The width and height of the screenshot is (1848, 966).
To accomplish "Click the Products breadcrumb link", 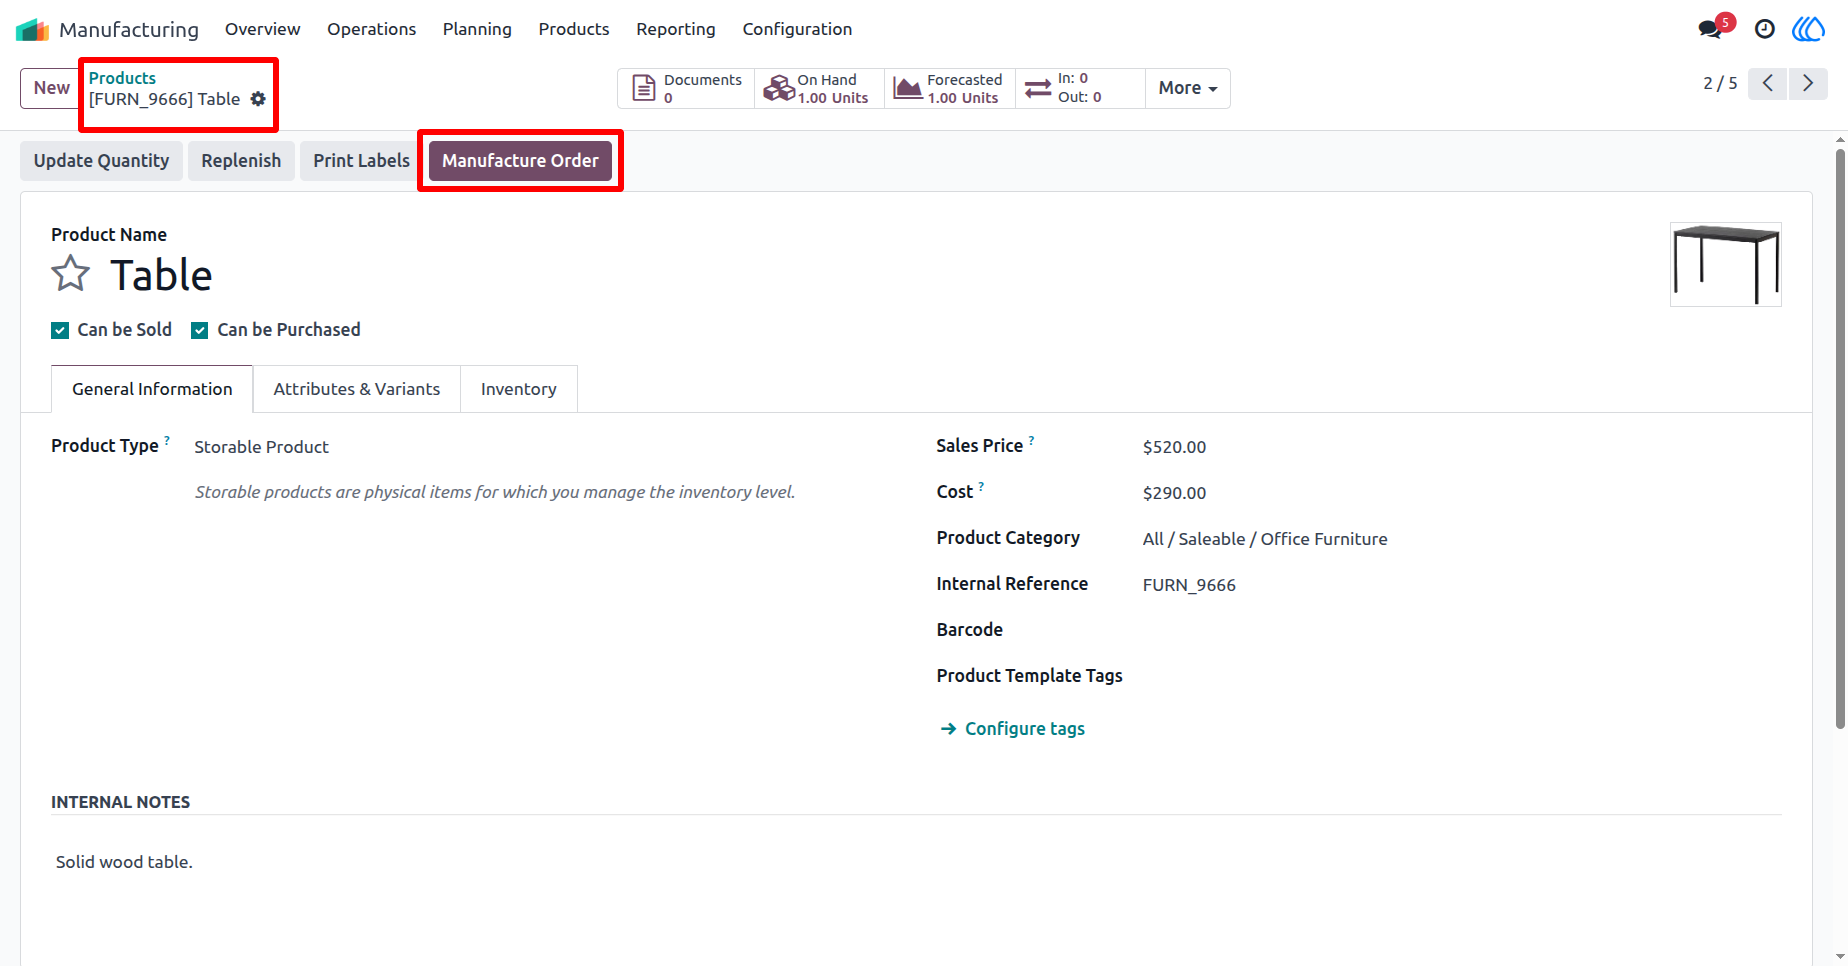I will 122,78.
